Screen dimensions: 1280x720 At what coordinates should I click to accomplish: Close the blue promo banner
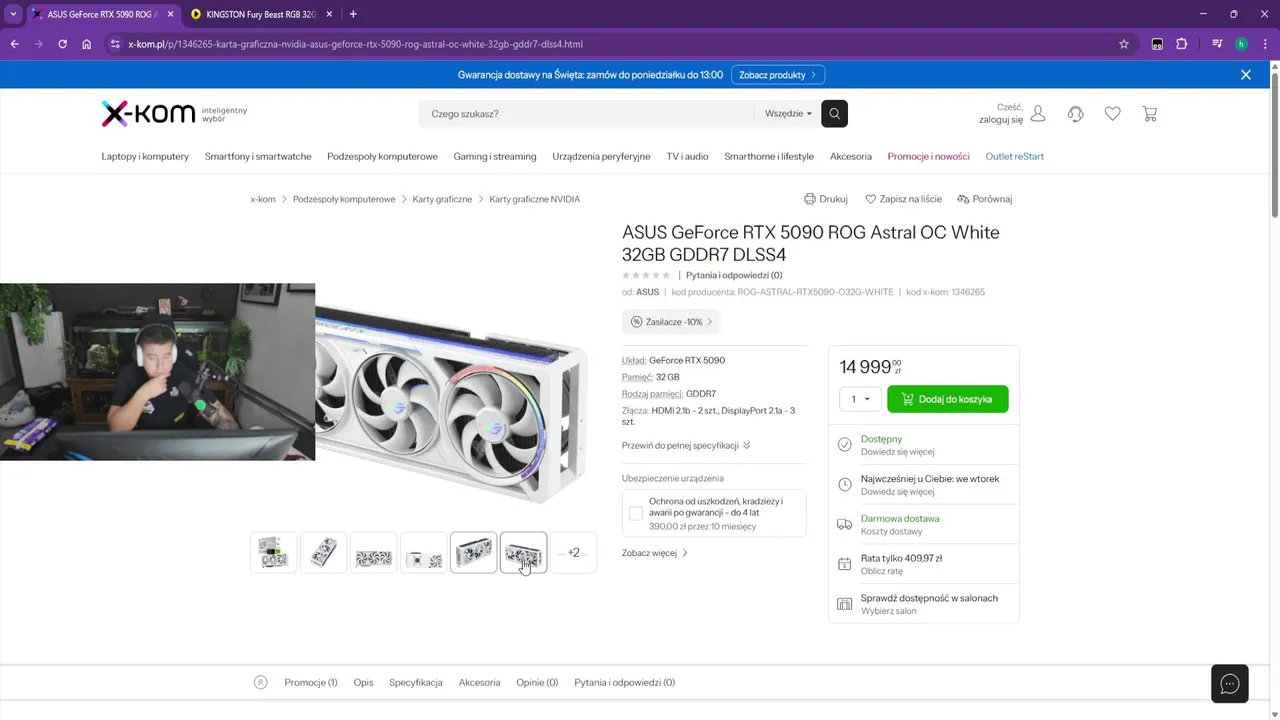1246,75
